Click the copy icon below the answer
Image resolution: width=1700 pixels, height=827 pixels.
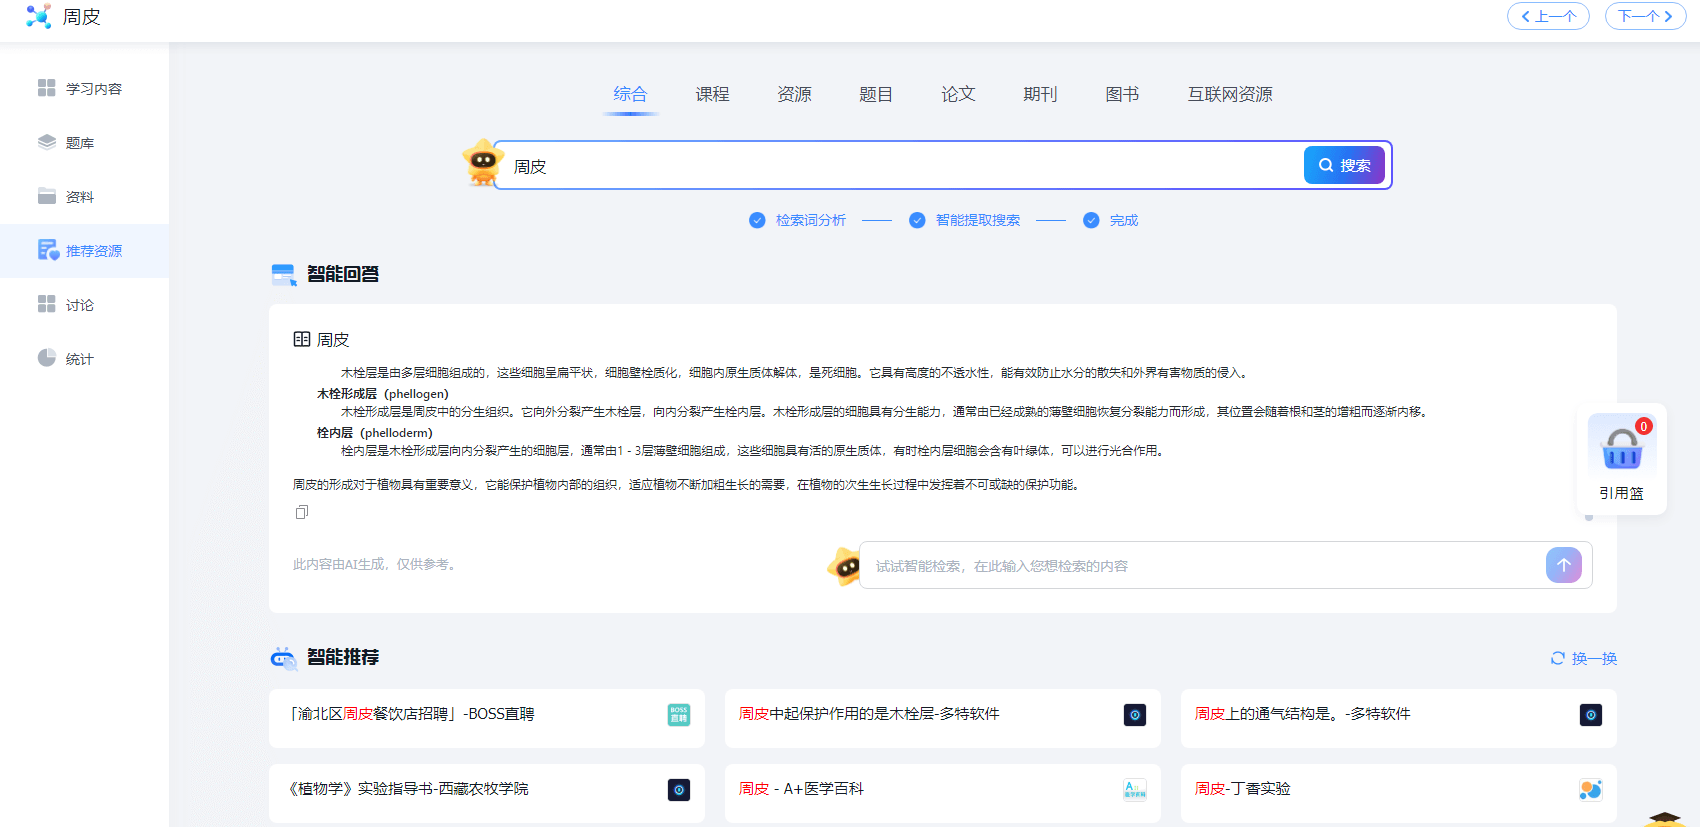301,512
